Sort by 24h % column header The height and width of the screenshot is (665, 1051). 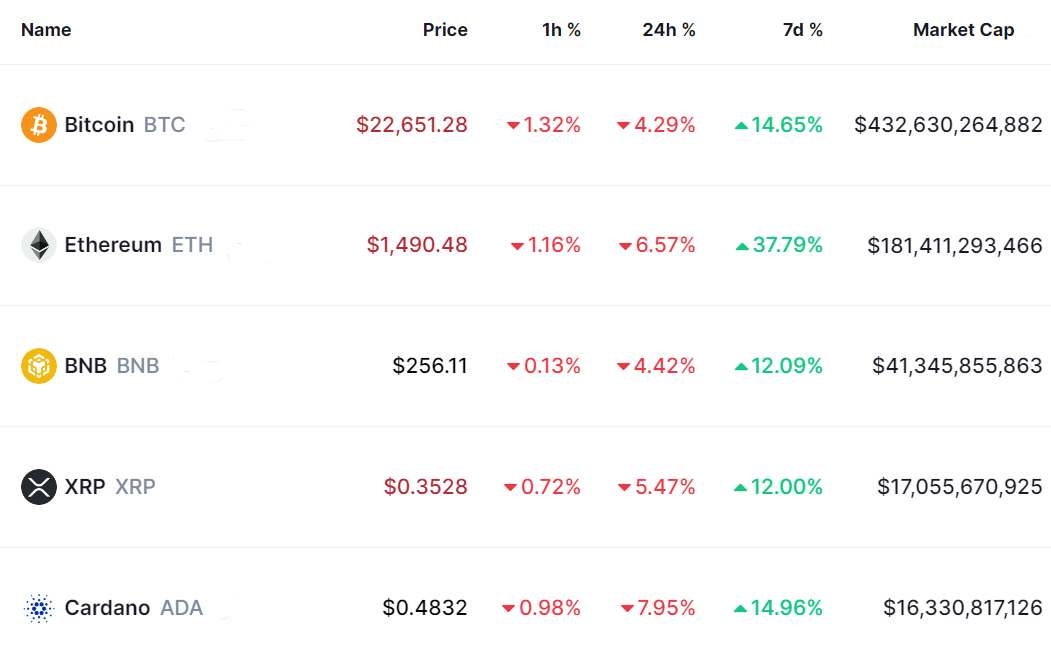(668, 30)
